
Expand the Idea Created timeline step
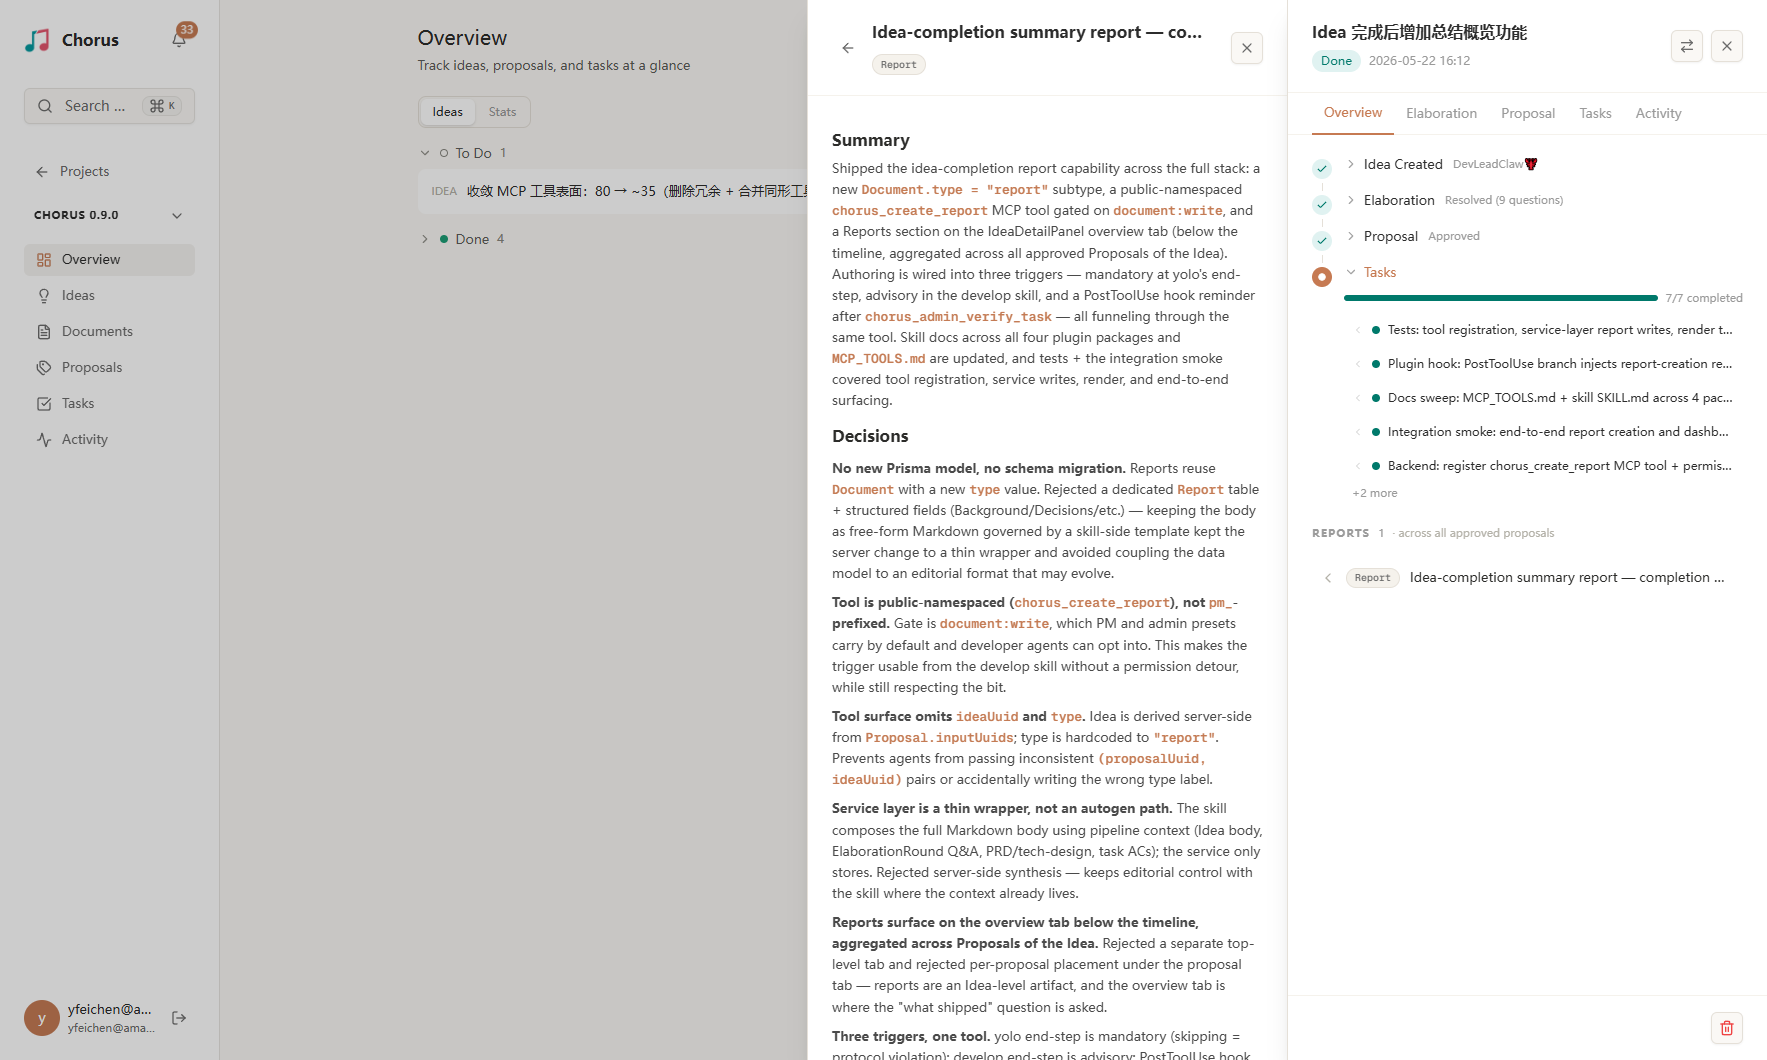[1351, 164]
